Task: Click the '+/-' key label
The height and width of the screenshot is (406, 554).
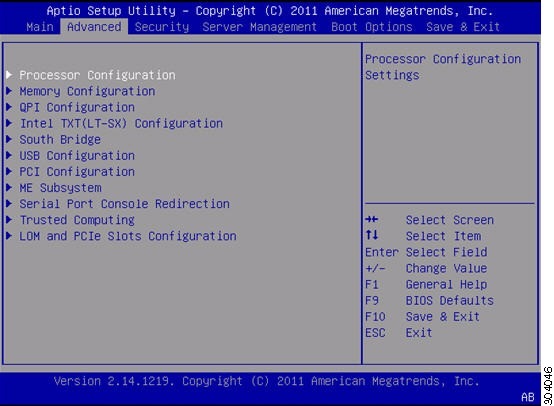Action: (x=375, y=269)
